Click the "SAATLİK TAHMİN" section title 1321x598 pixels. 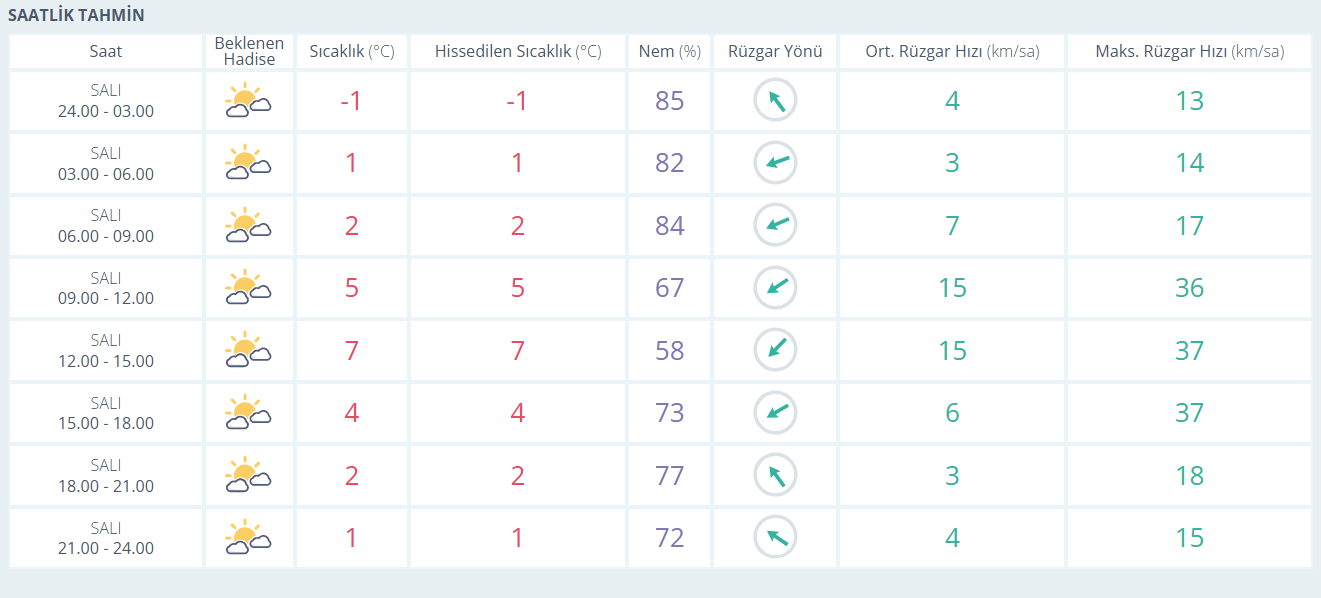76,15
